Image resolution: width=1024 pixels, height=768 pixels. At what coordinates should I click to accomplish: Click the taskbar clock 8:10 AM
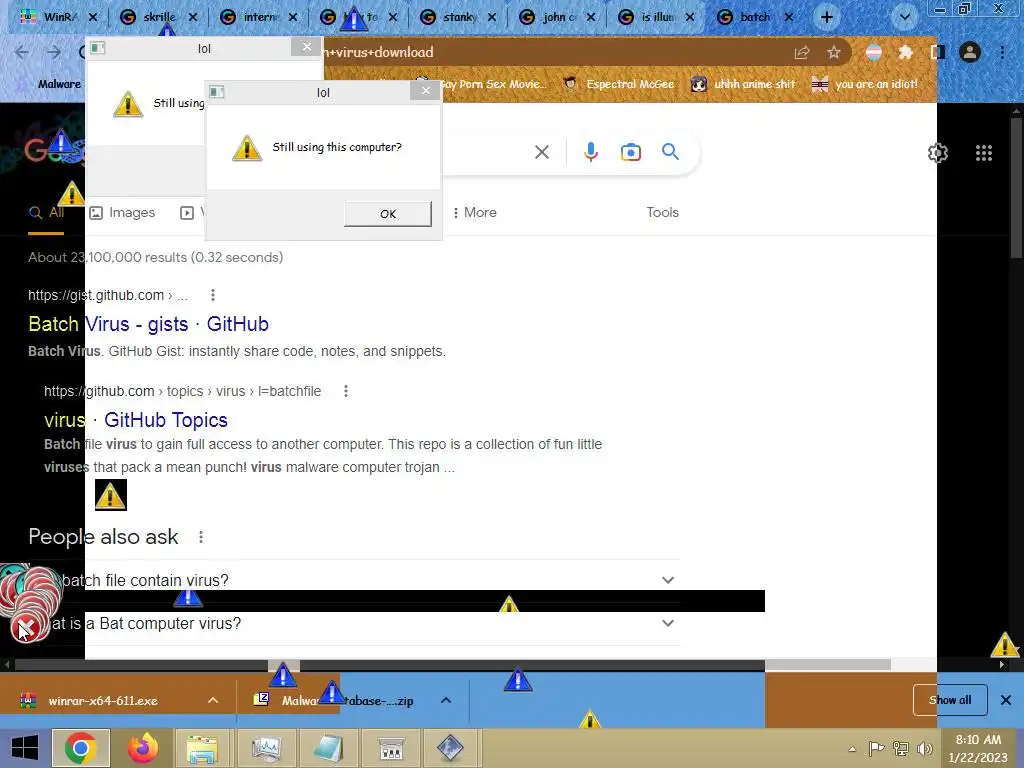pos(978,748)
